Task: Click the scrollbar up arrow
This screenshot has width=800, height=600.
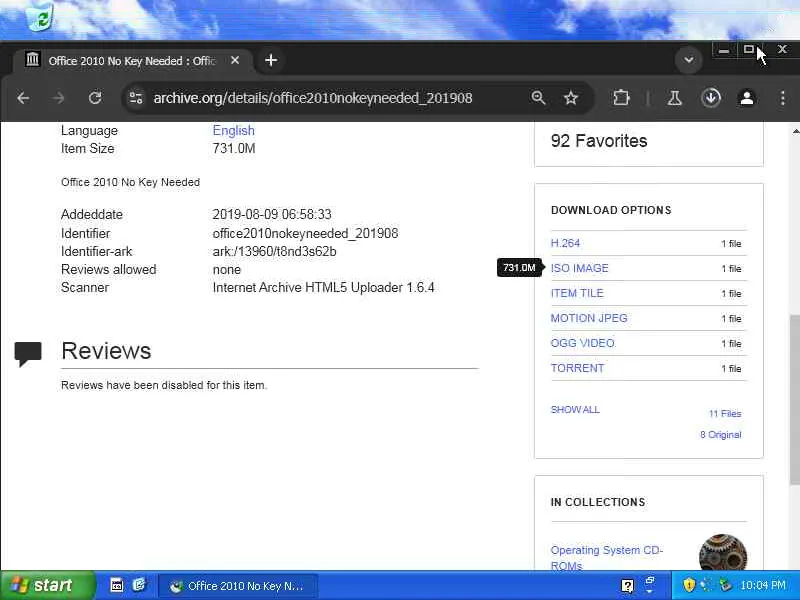Action: click(795, 132)
